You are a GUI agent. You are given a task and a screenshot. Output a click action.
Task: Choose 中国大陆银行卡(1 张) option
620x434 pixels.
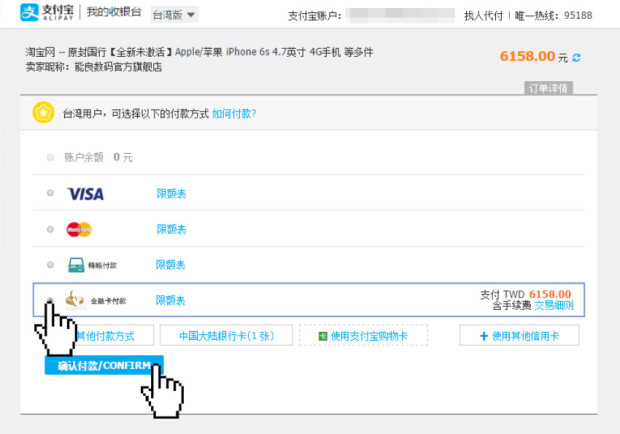pos(226,336)
